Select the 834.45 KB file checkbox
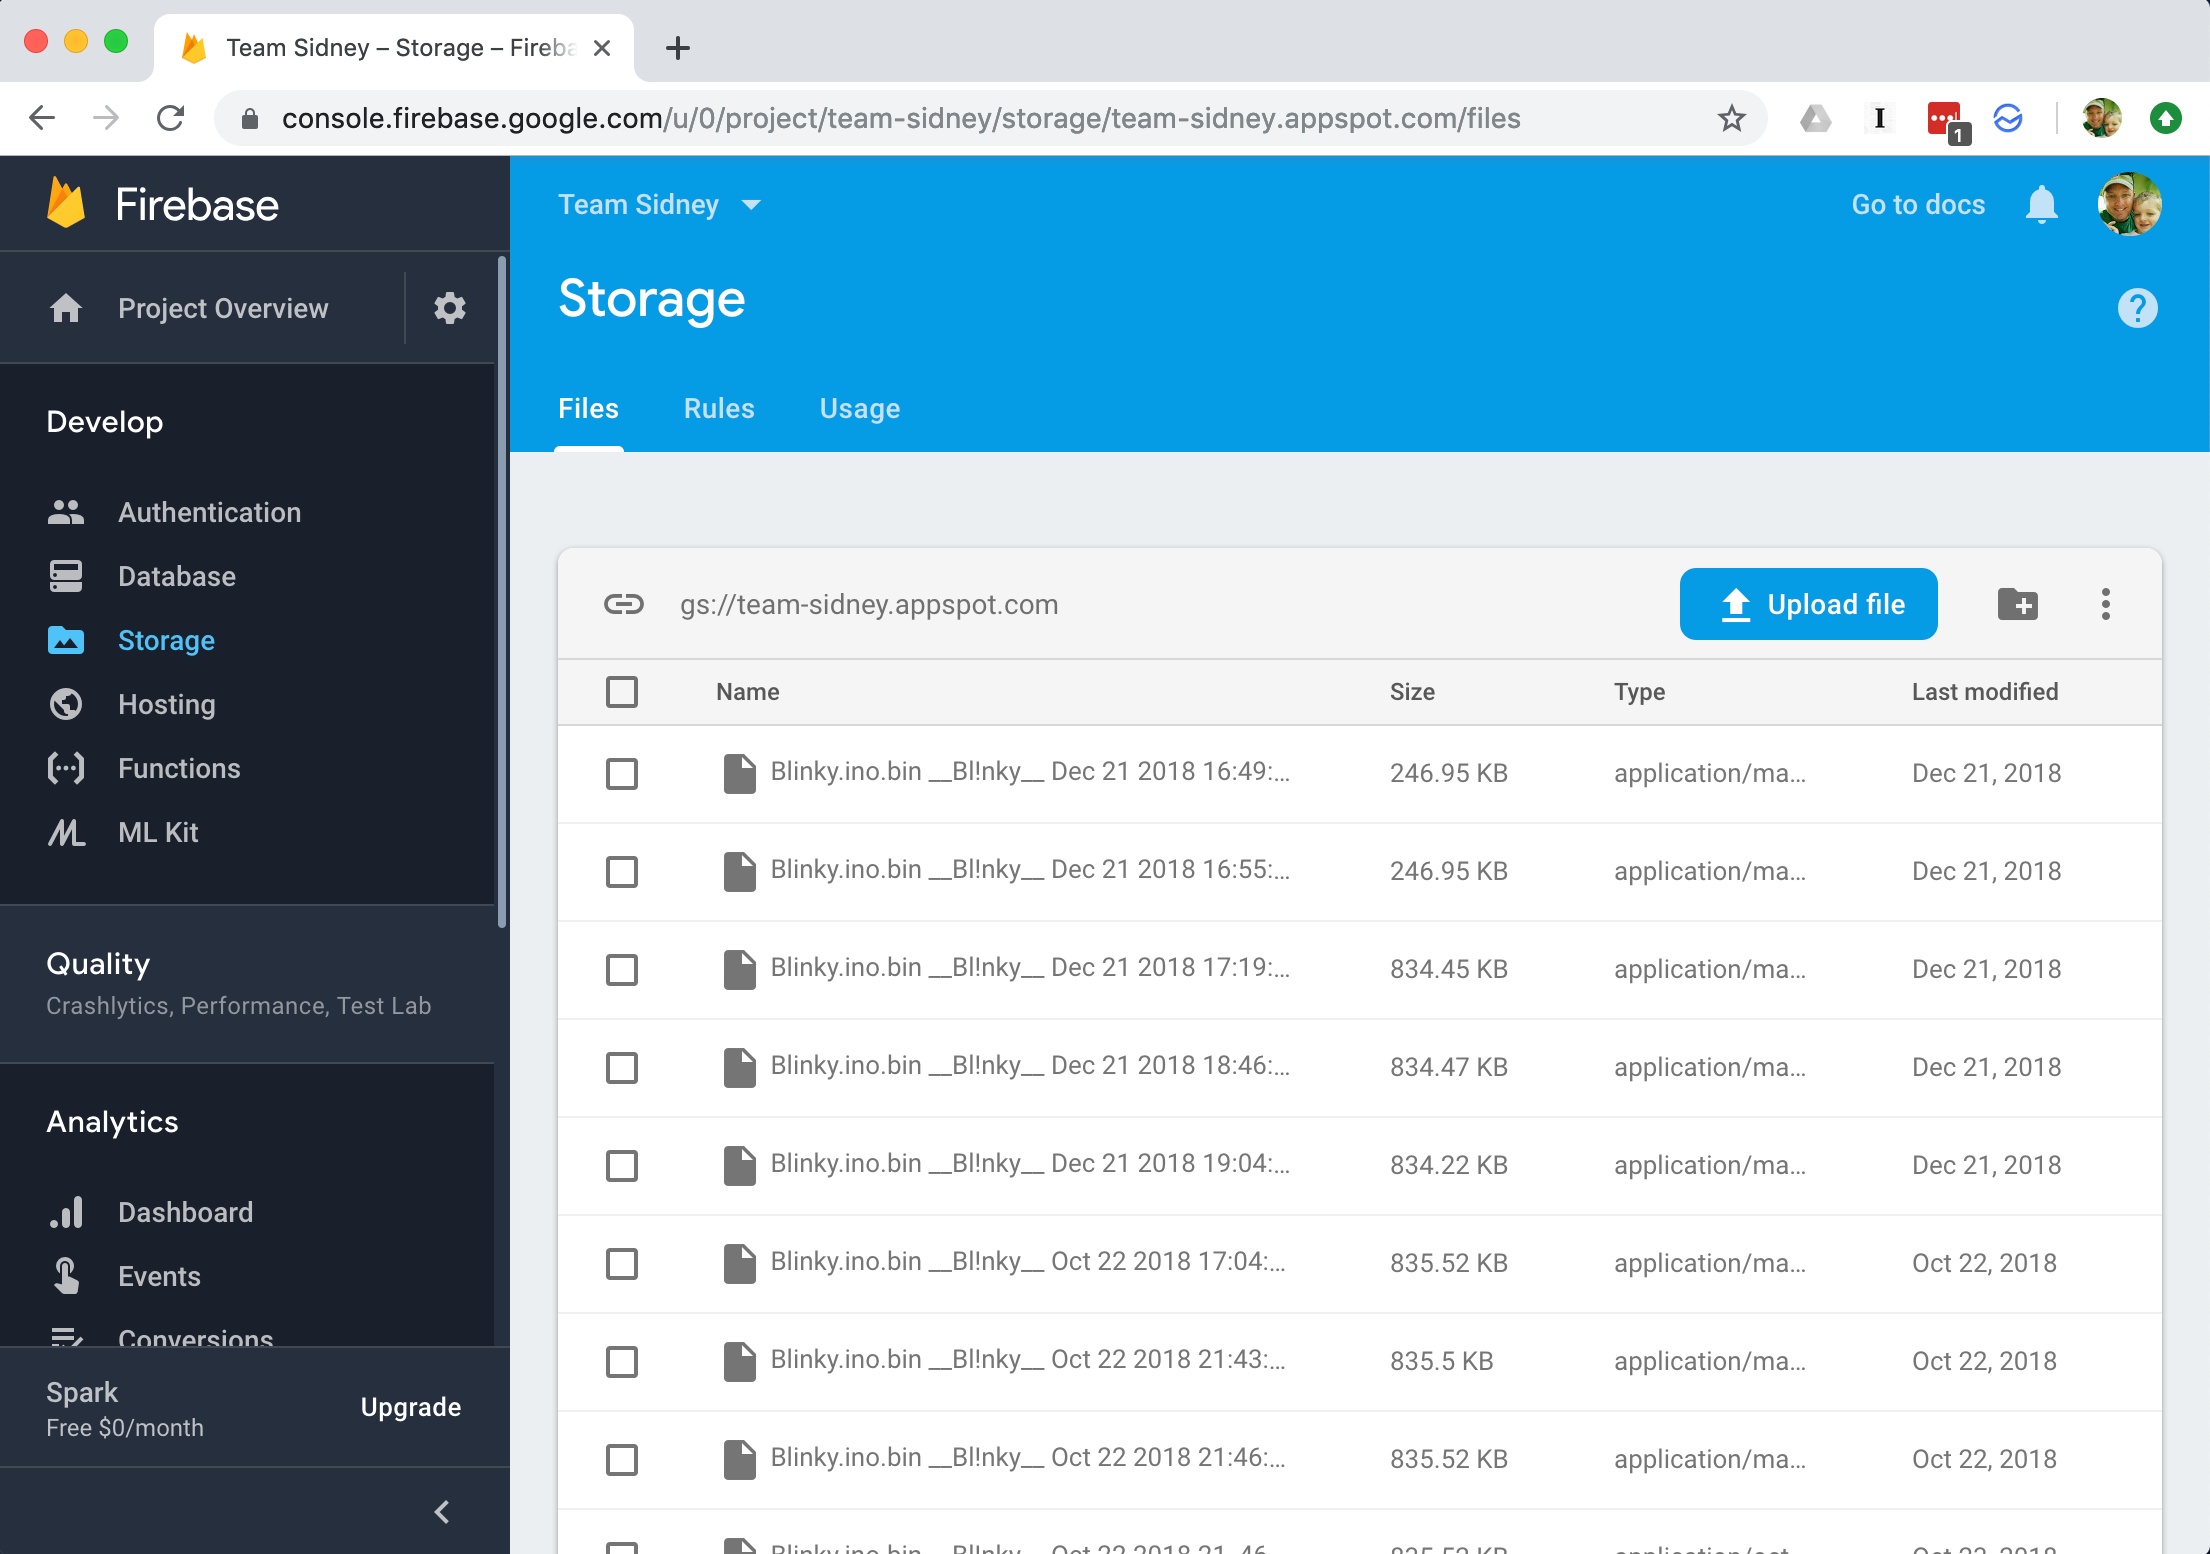The width and height of the screenshot is (2210, 1554). tap(622, 969)
